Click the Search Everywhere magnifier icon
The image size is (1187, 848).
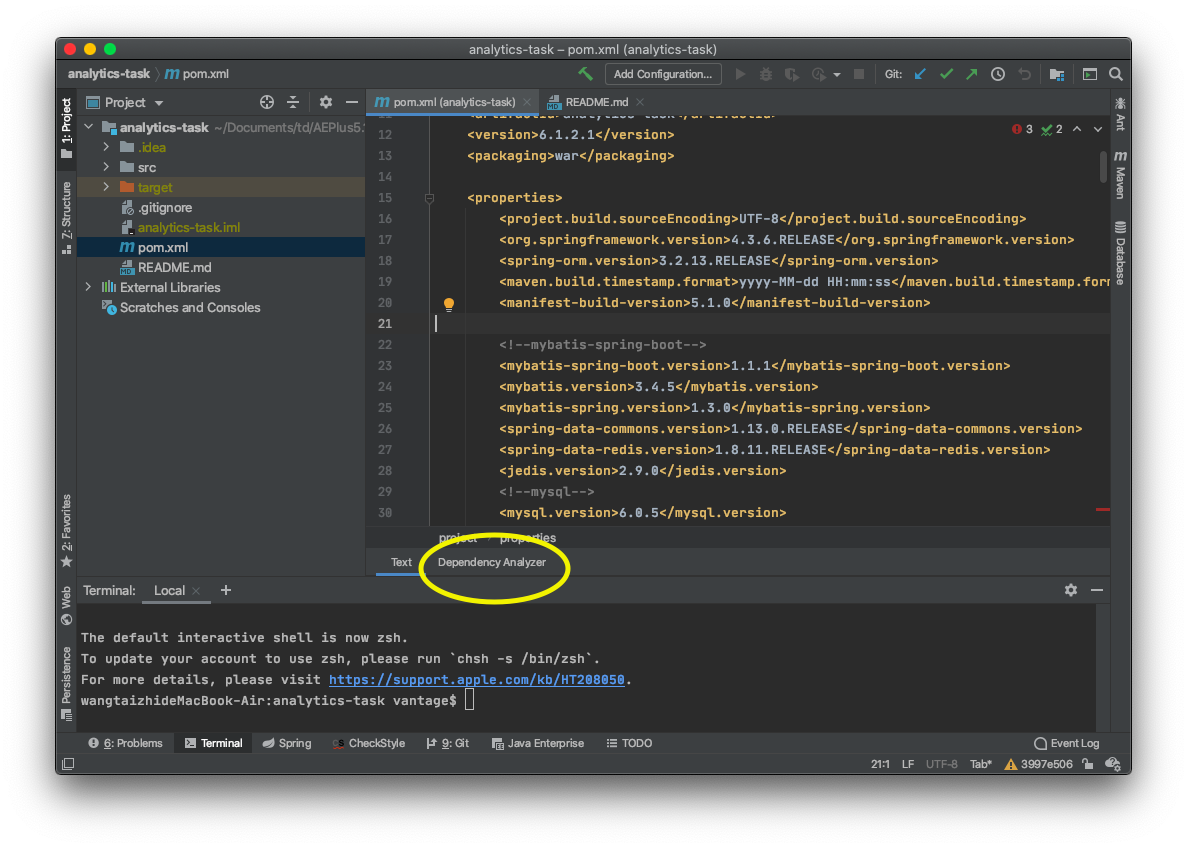1116,74
